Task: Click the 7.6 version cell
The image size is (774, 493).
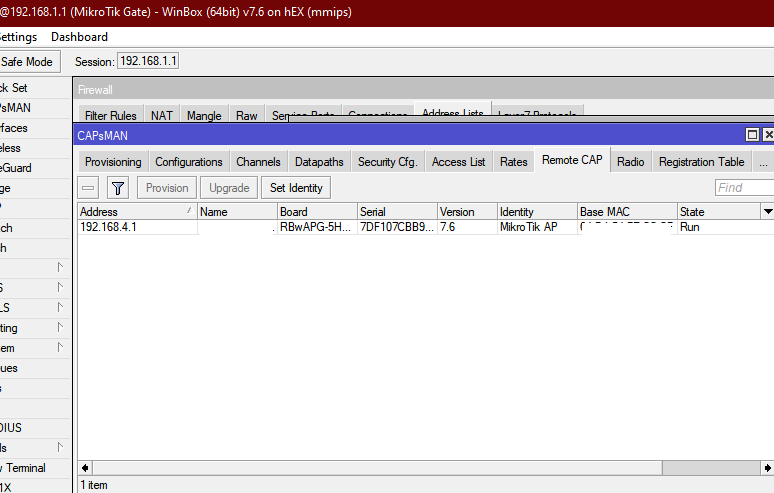Action: coord(467,227)
